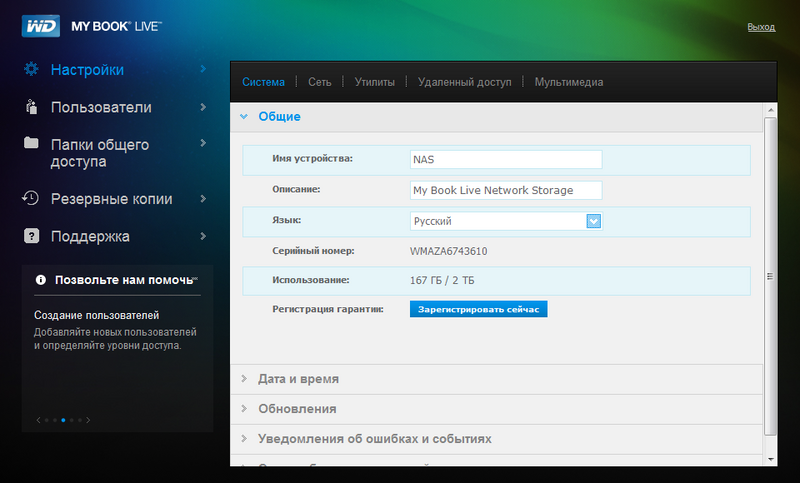Switch to the Сеть tab
Screen dimensions: 800x483
click(319, 82)
